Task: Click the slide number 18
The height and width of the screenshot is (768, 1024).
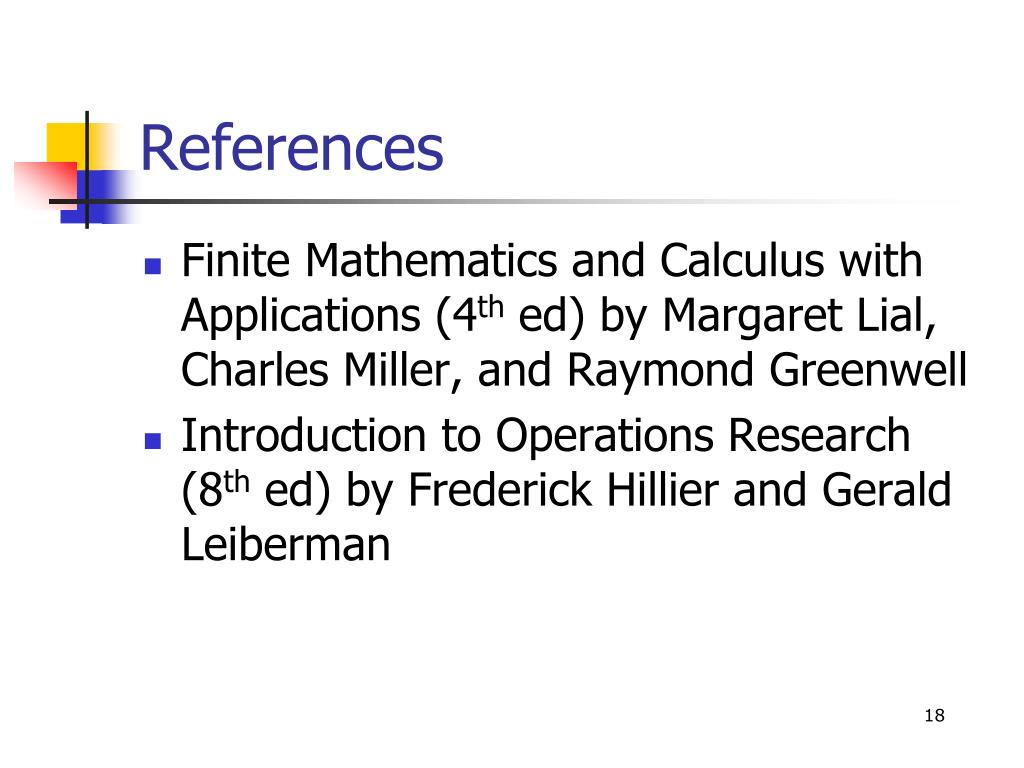Action: (x=935, y=716)
